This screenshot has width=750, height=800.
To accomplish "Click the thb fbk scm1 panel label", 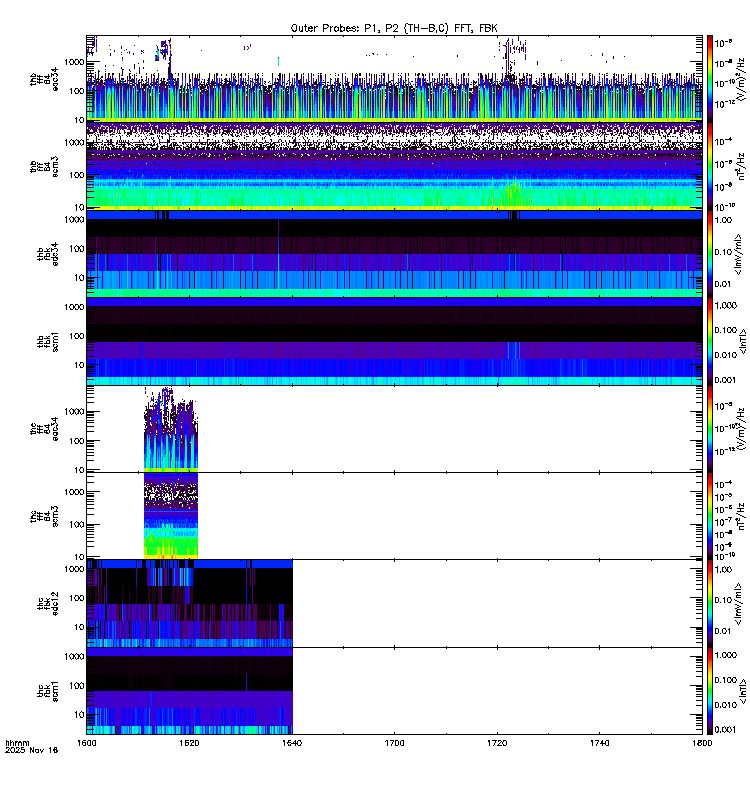I will [47, 341].
